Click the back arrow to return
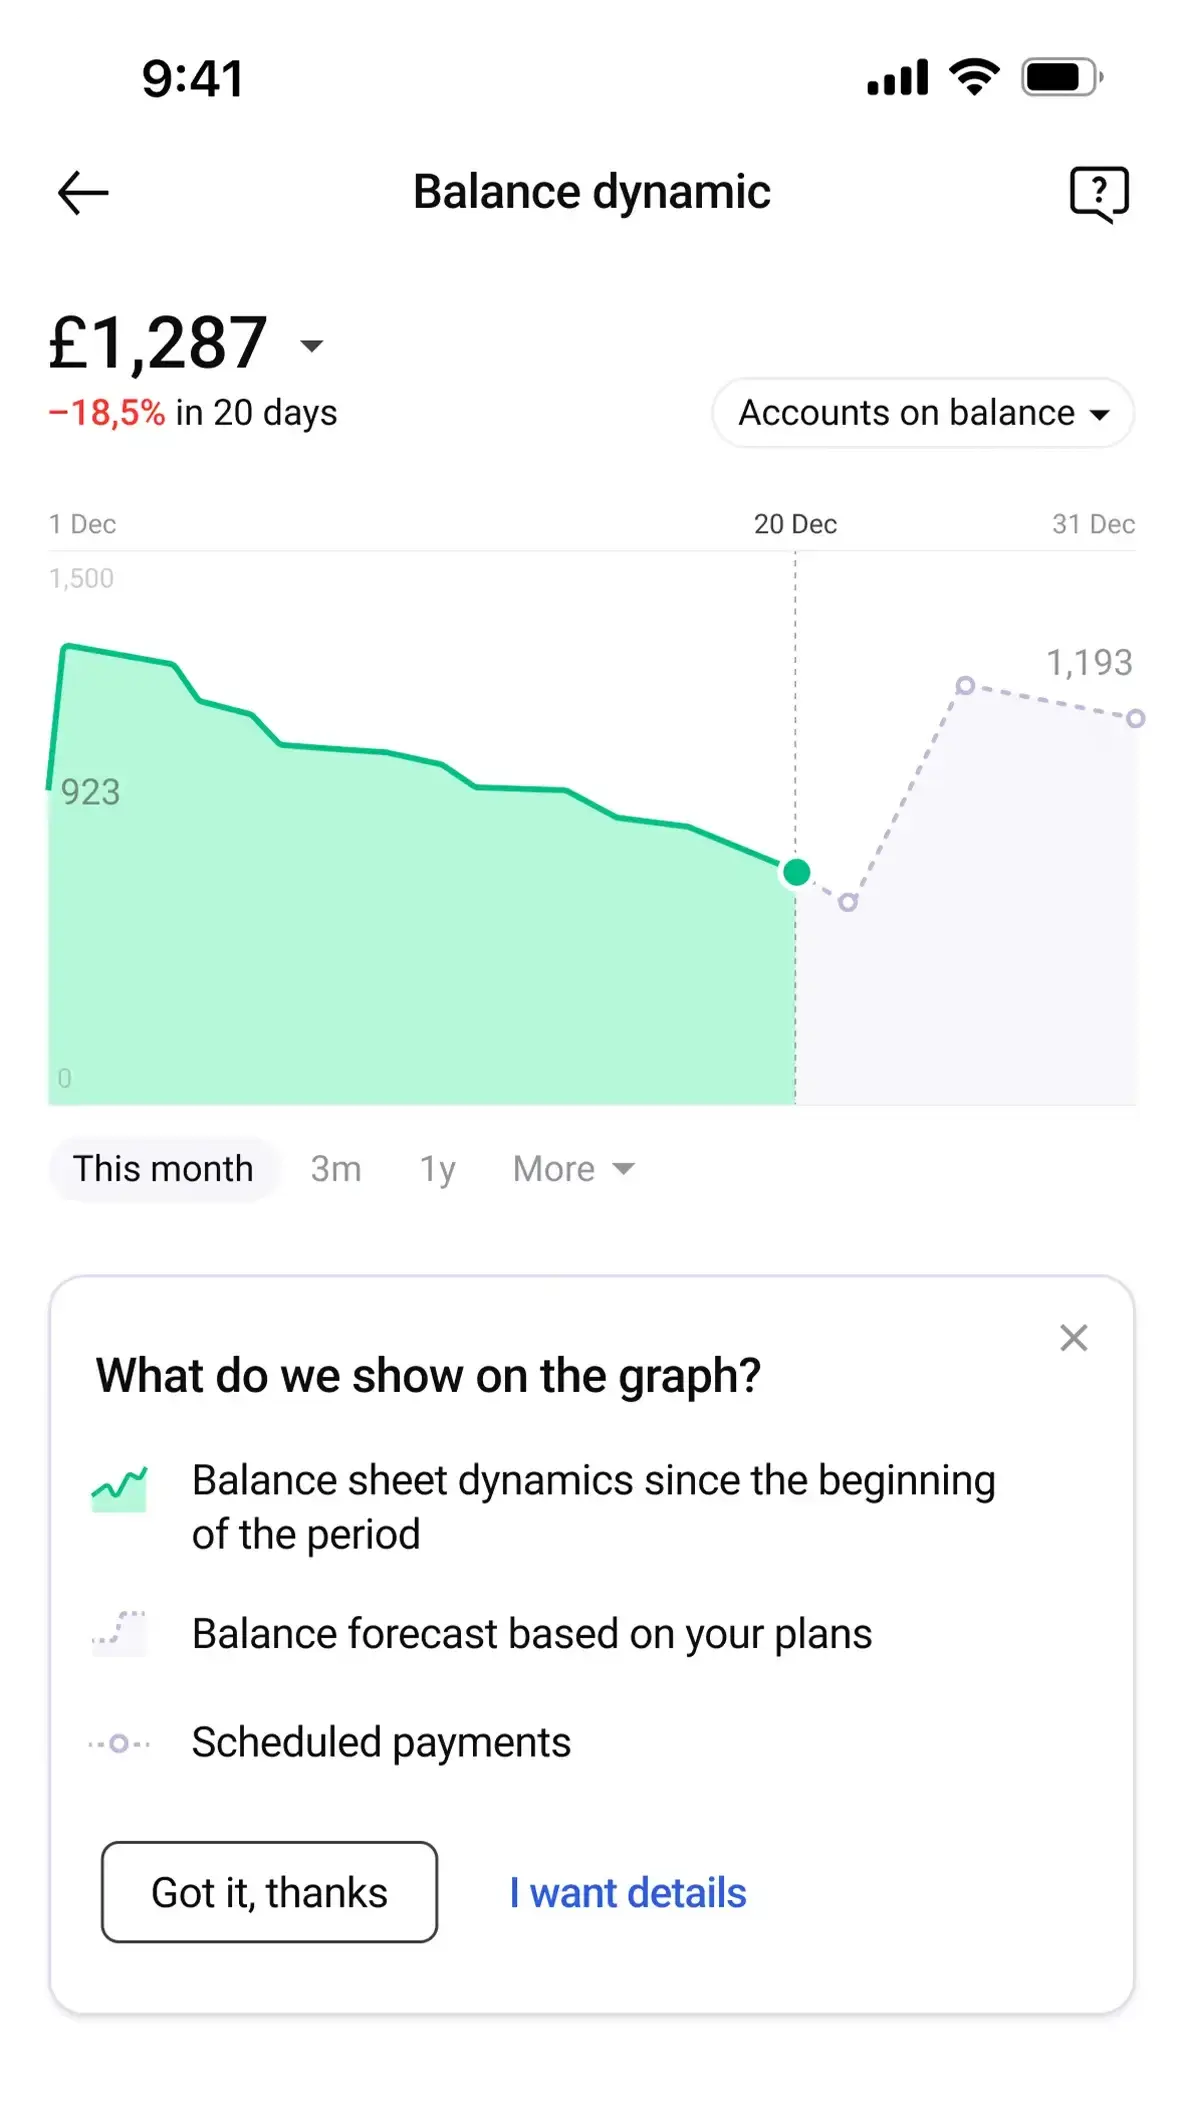The image size is (1185, 2116). point(82,192)
